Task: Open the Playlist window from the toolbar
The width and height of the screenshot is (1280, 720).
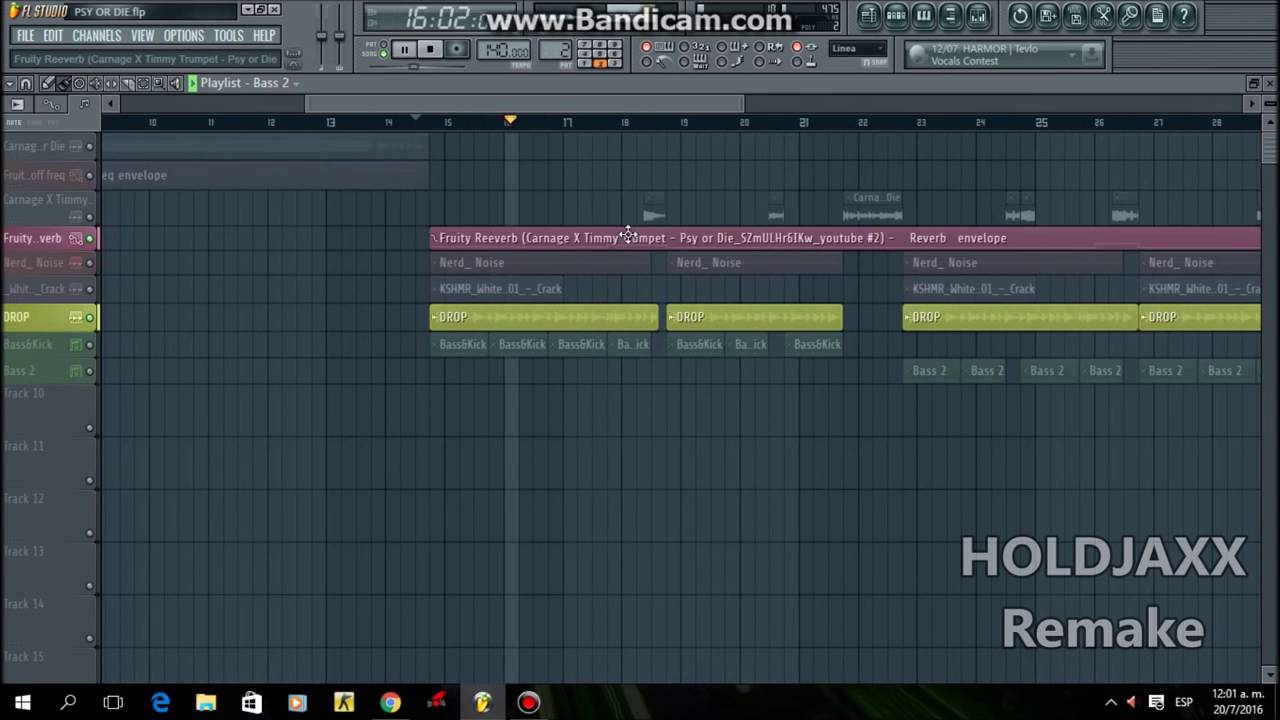Action: (869, 15)
